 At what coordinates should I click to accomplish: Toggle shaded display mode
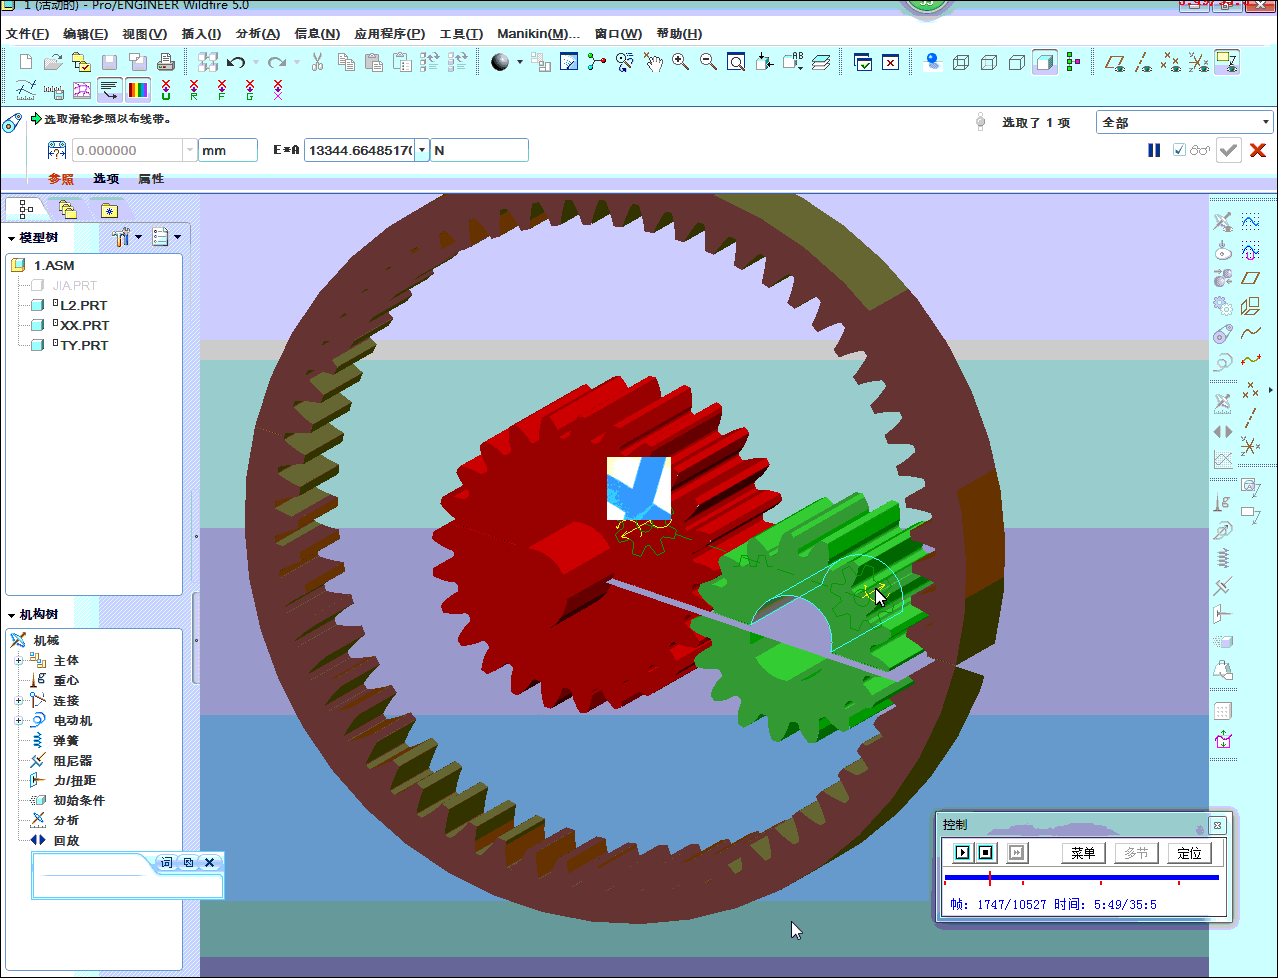[1045, 62]
